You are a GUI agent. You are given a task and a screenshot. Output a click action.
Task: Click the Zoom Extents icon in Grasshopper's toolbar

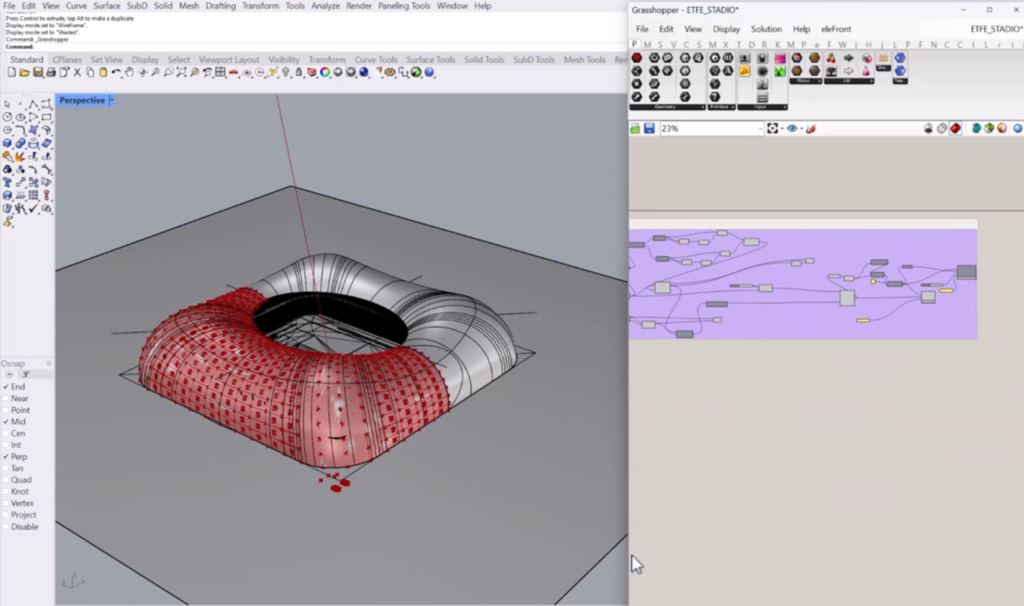point(774,129)
